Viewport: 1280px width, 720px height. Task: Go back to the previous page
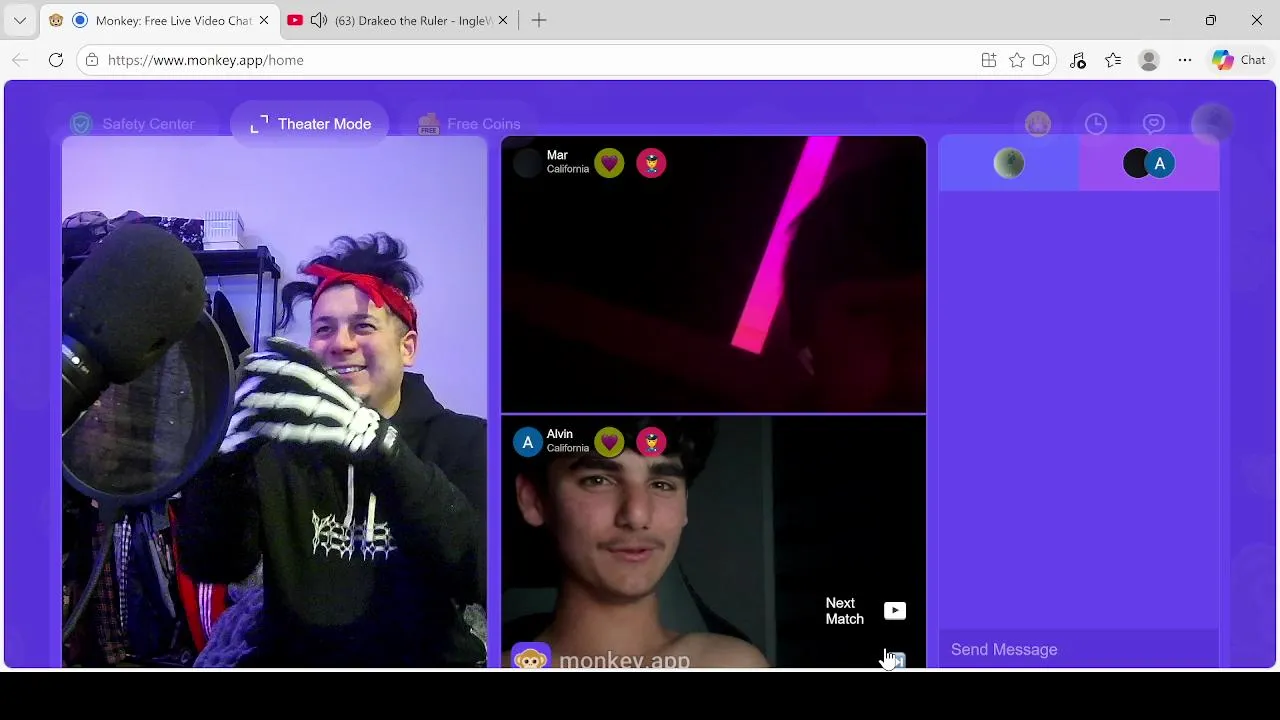20,60
